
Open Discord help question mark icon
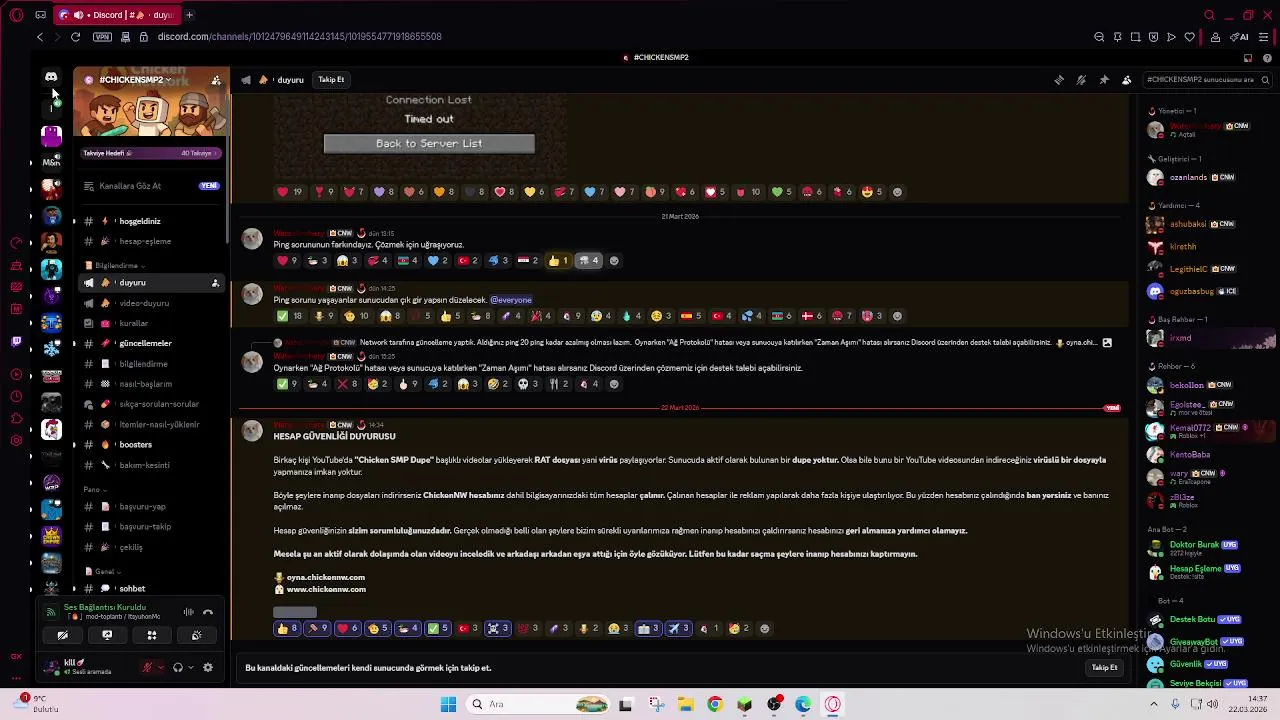(x=1265, y=58)
